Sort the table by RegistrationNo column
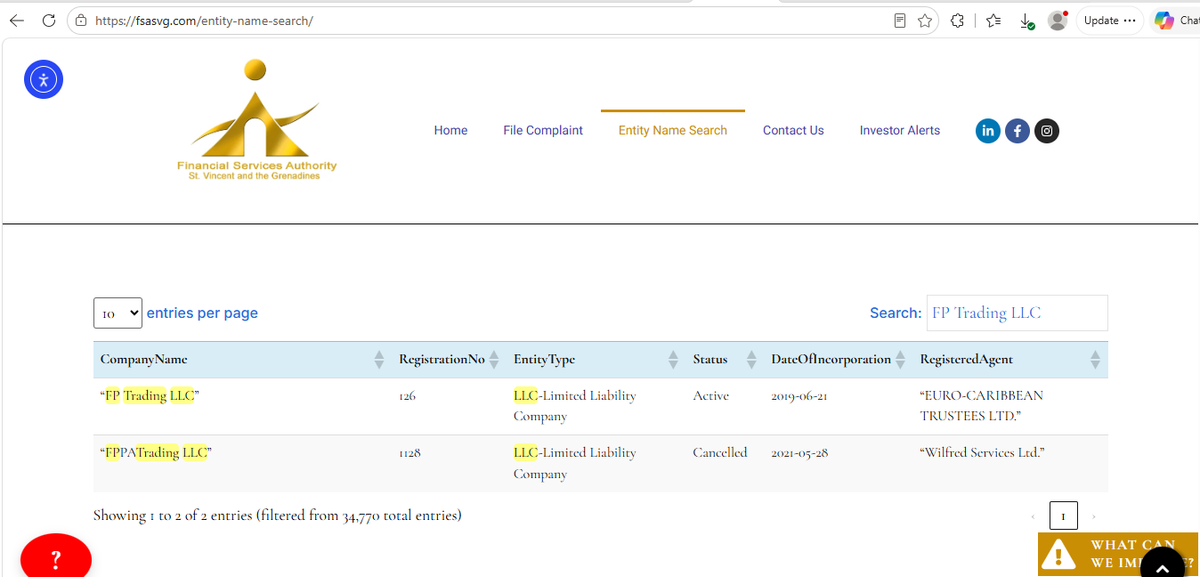1200x577 pixels. pos(448,359)
